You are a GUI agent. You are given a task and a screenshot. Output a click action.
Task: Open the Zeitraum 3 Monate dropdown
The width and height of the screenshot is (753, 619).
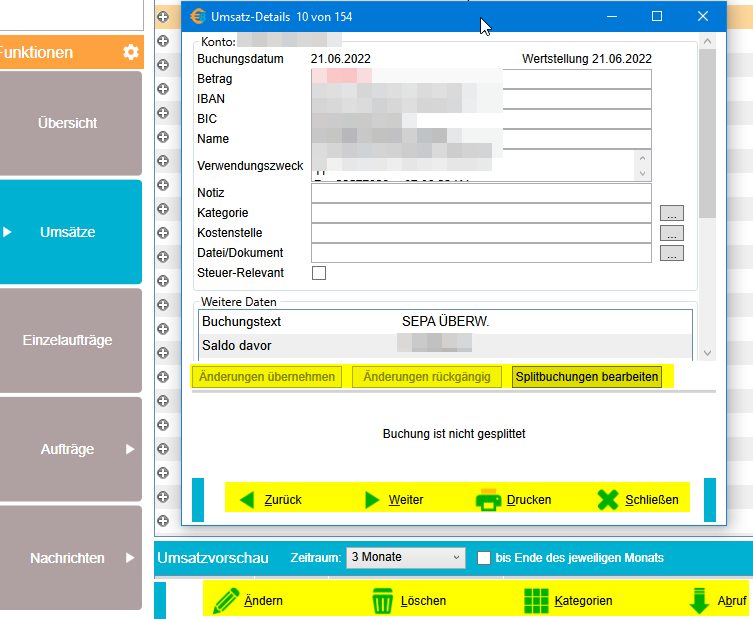(406, 558)
